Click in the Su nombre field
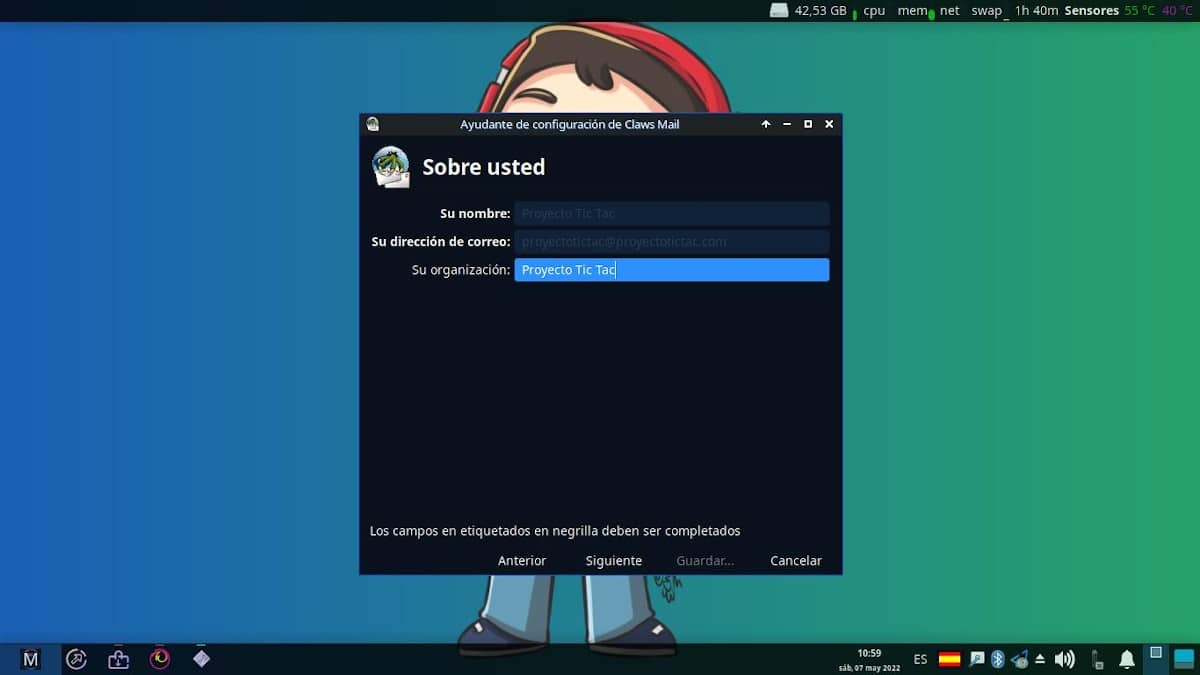Viewport: 1200px width, 675px height. (671, 214)
